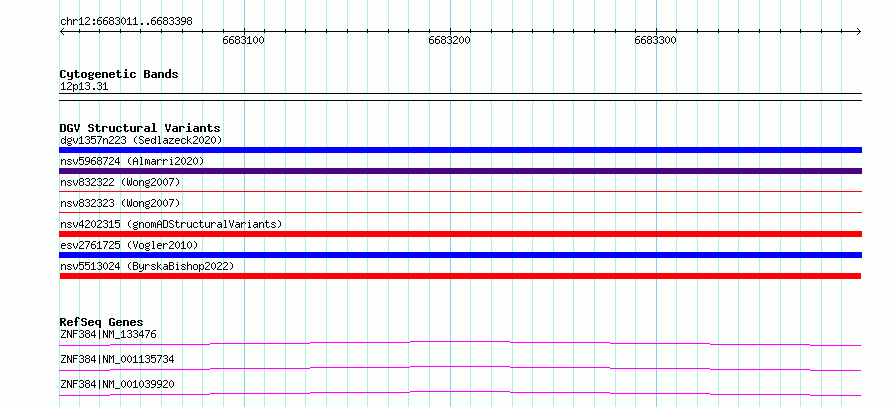
Task: Click the red bar for nsv4202315
Action: (x=460, y=234)
